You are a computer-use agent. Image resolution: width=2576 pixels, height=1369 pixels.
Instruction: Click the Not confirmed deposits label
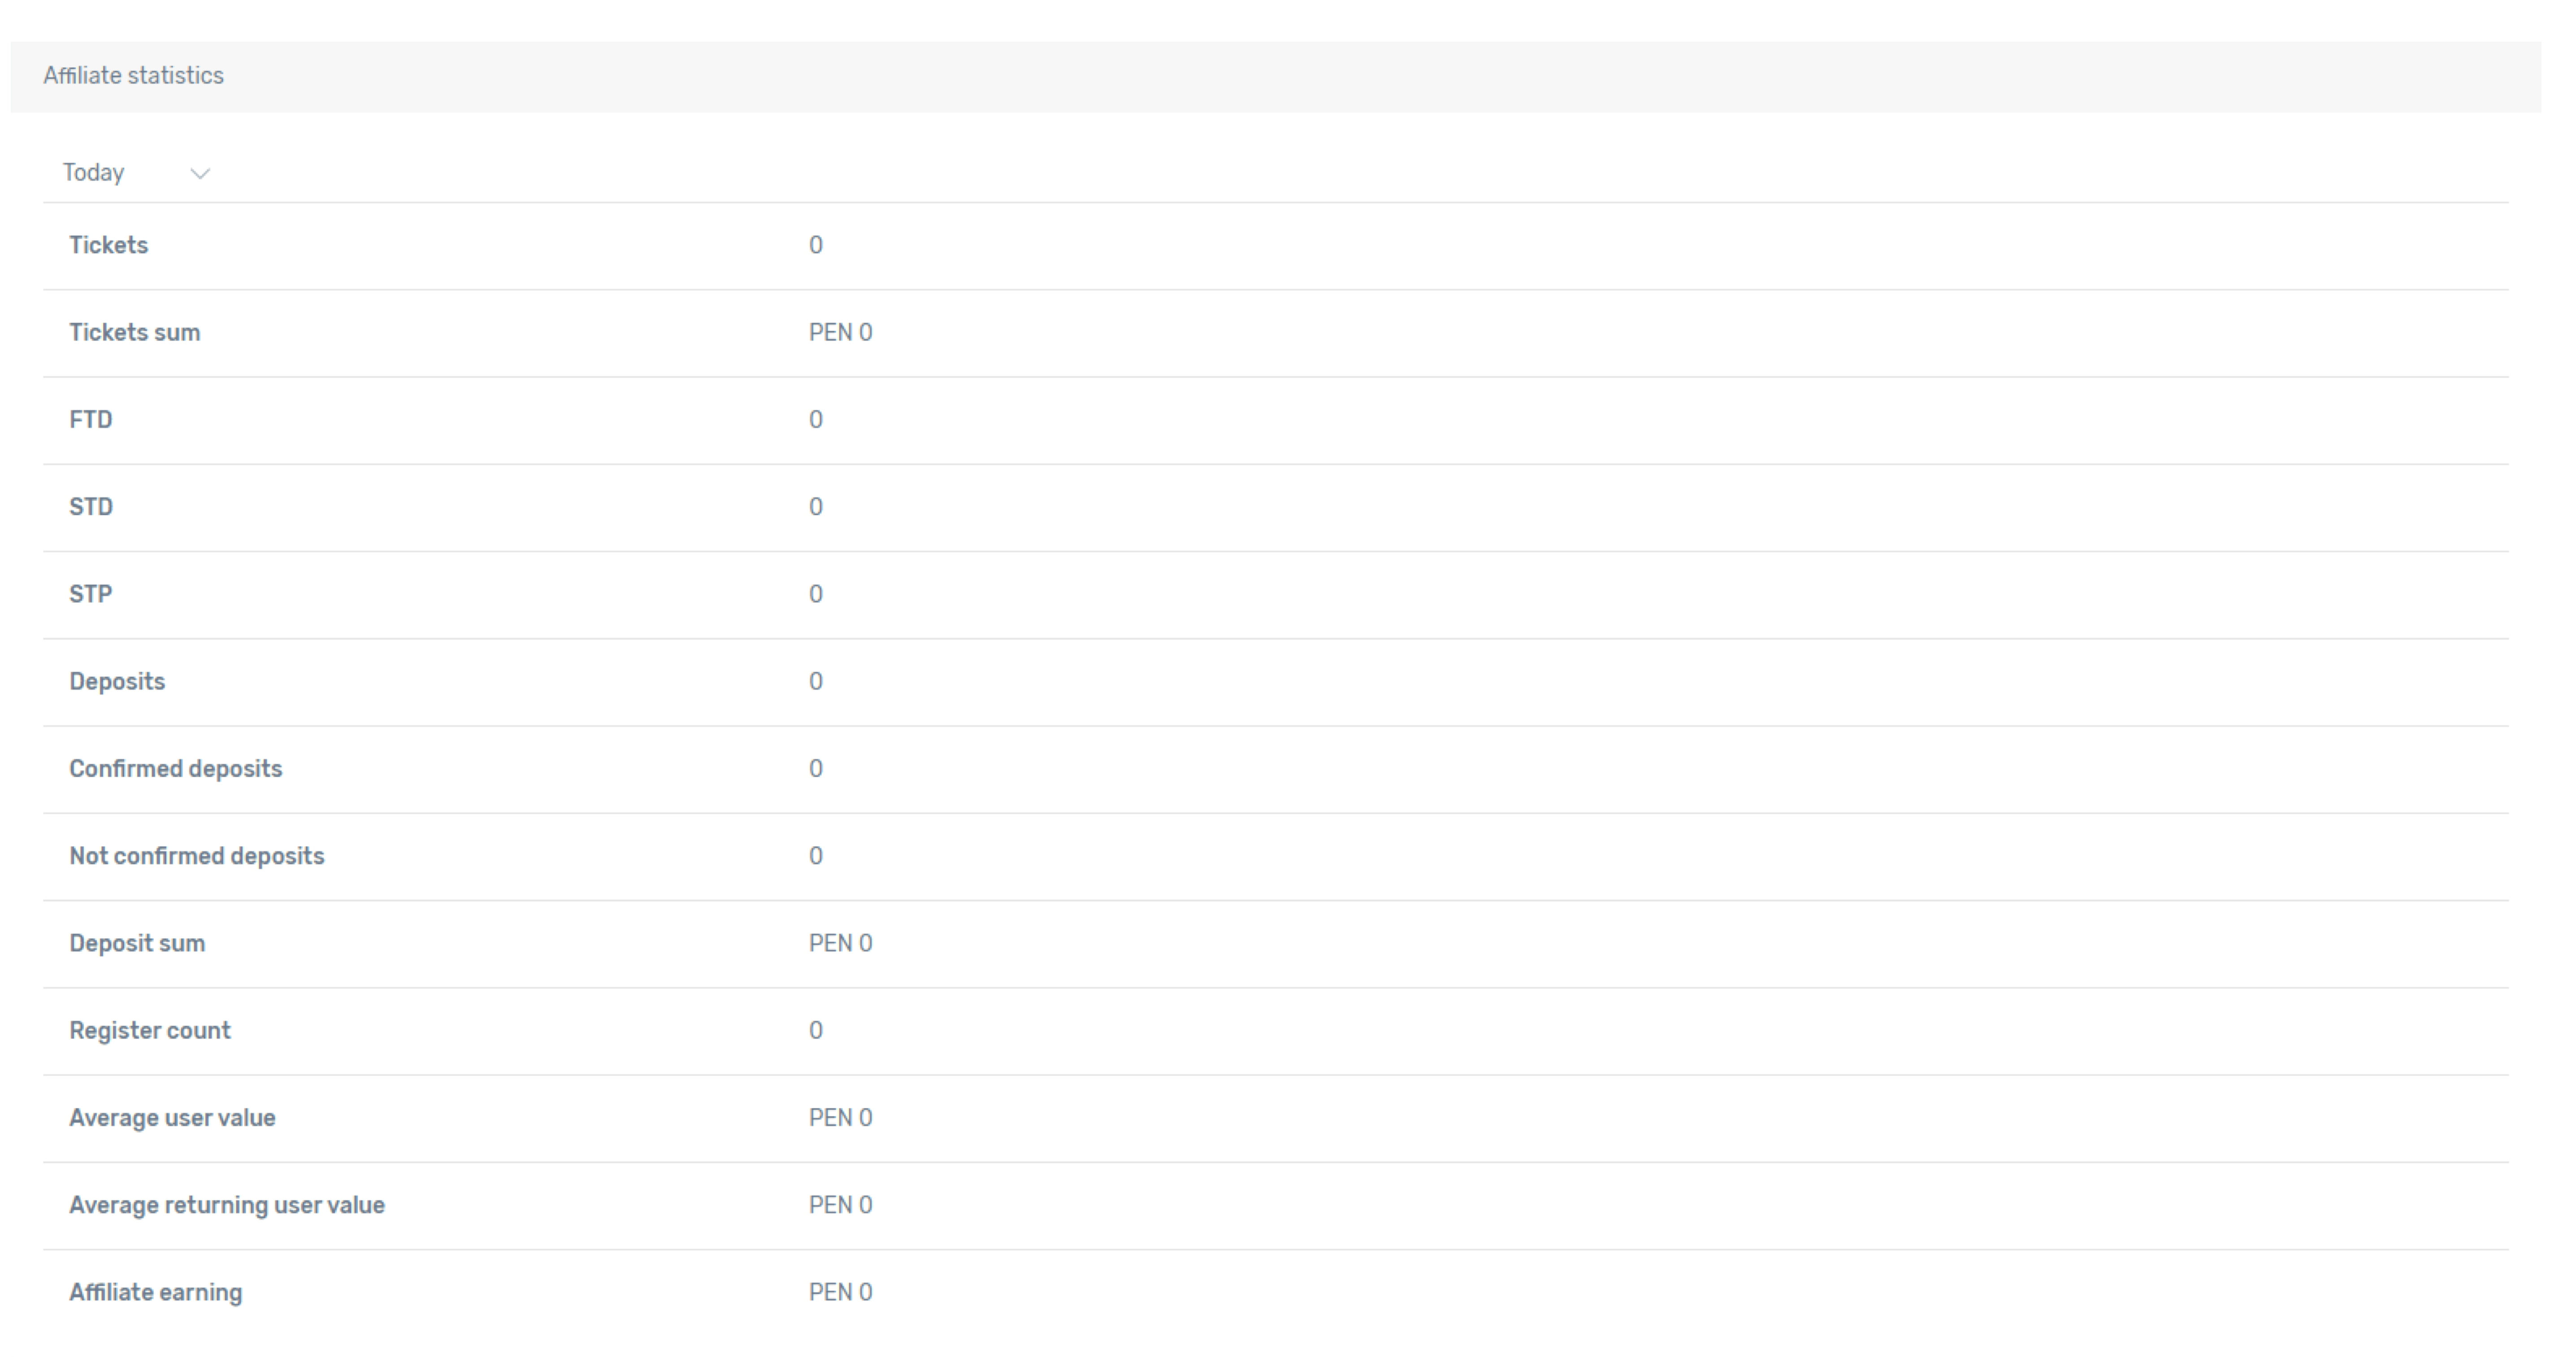tap(196, 857)
